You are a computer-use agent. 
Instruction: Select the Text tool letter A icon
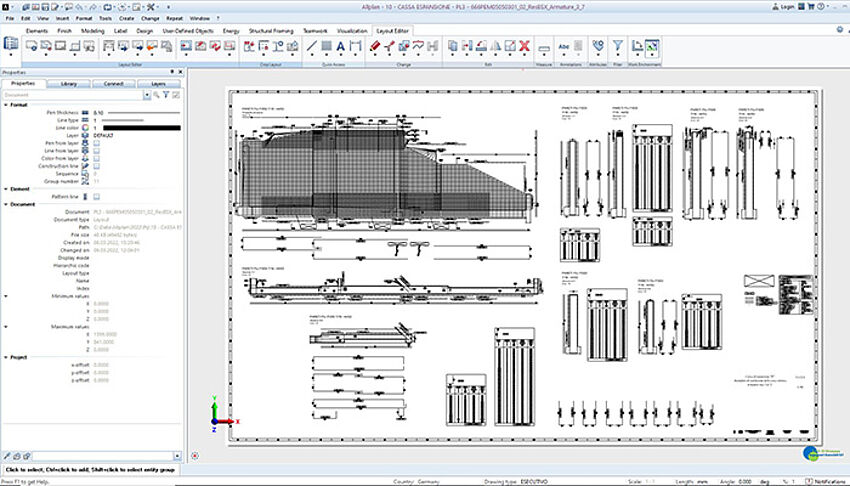click(x=340, y=46)
